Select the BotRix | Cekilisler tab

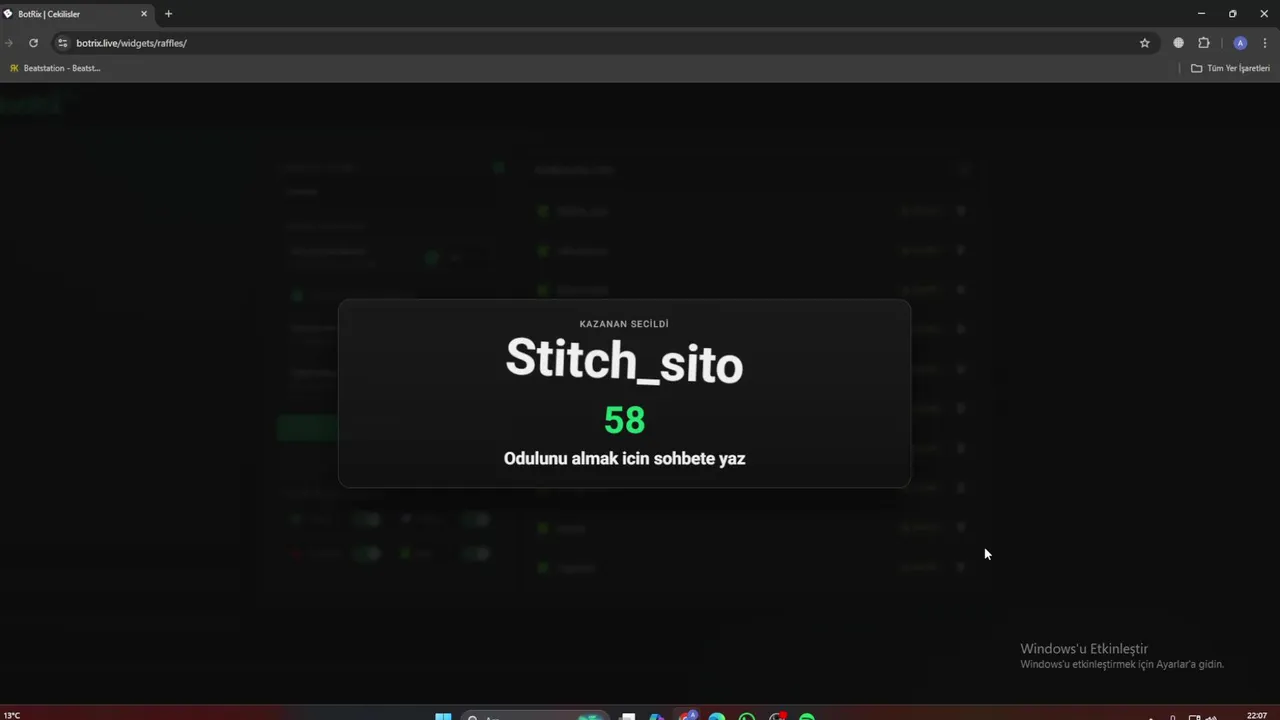(x=77, y=14)
